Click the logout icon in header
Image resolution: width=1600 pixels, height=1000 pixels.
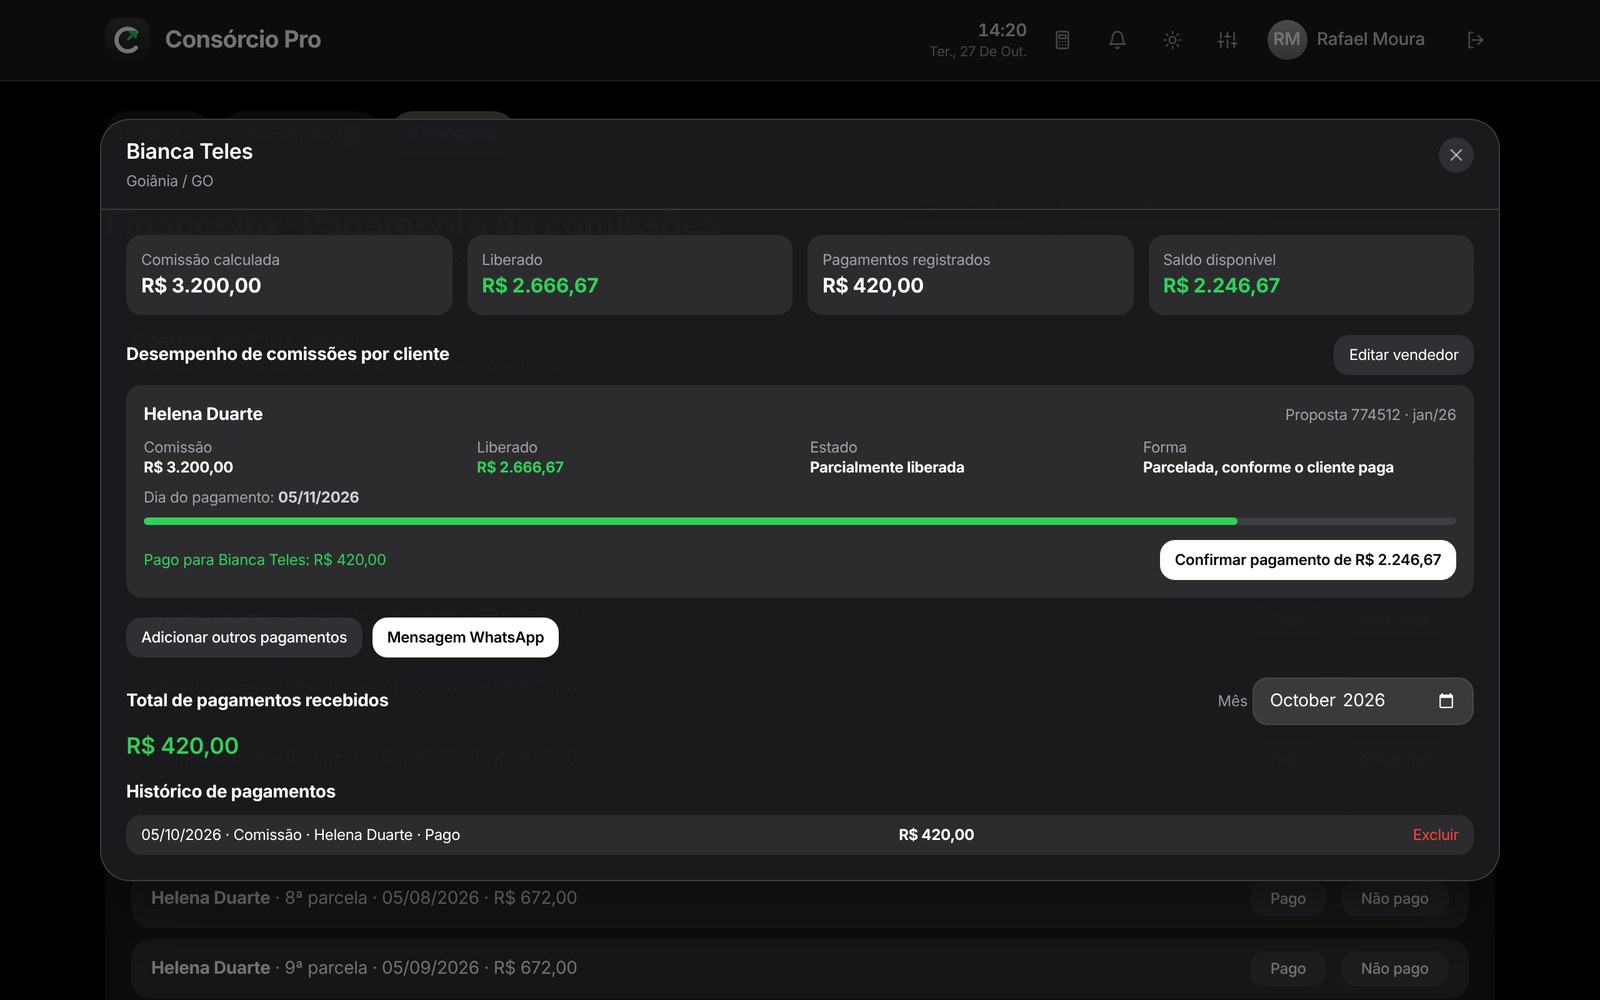pyautogui.click(x=1475, y=40)
